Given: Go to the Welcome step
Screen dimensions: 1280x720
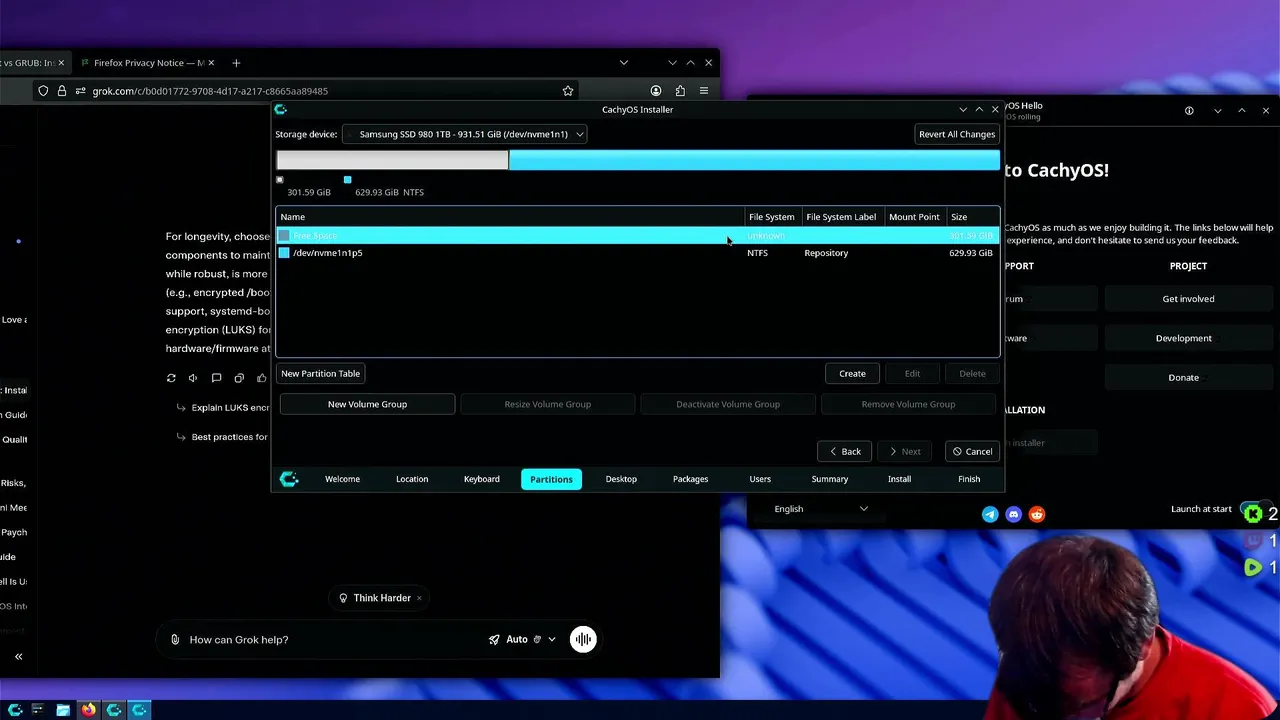Looking at the screenshot, I should 342,479.
